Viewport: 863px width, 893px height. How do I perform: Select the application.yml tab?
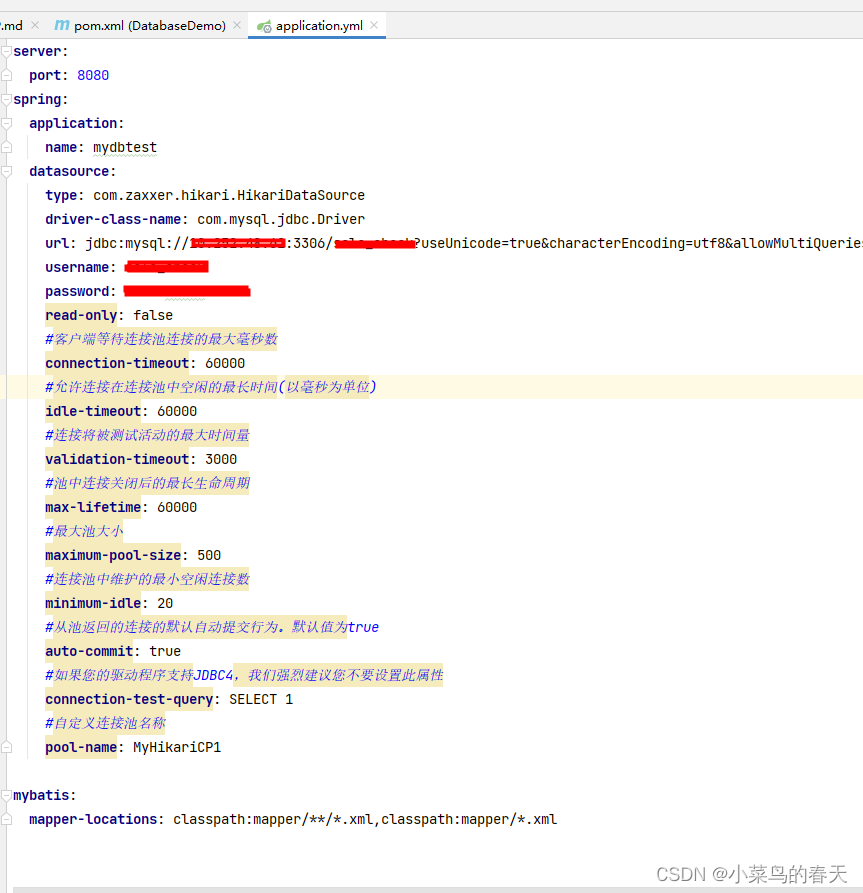point(319,26)
